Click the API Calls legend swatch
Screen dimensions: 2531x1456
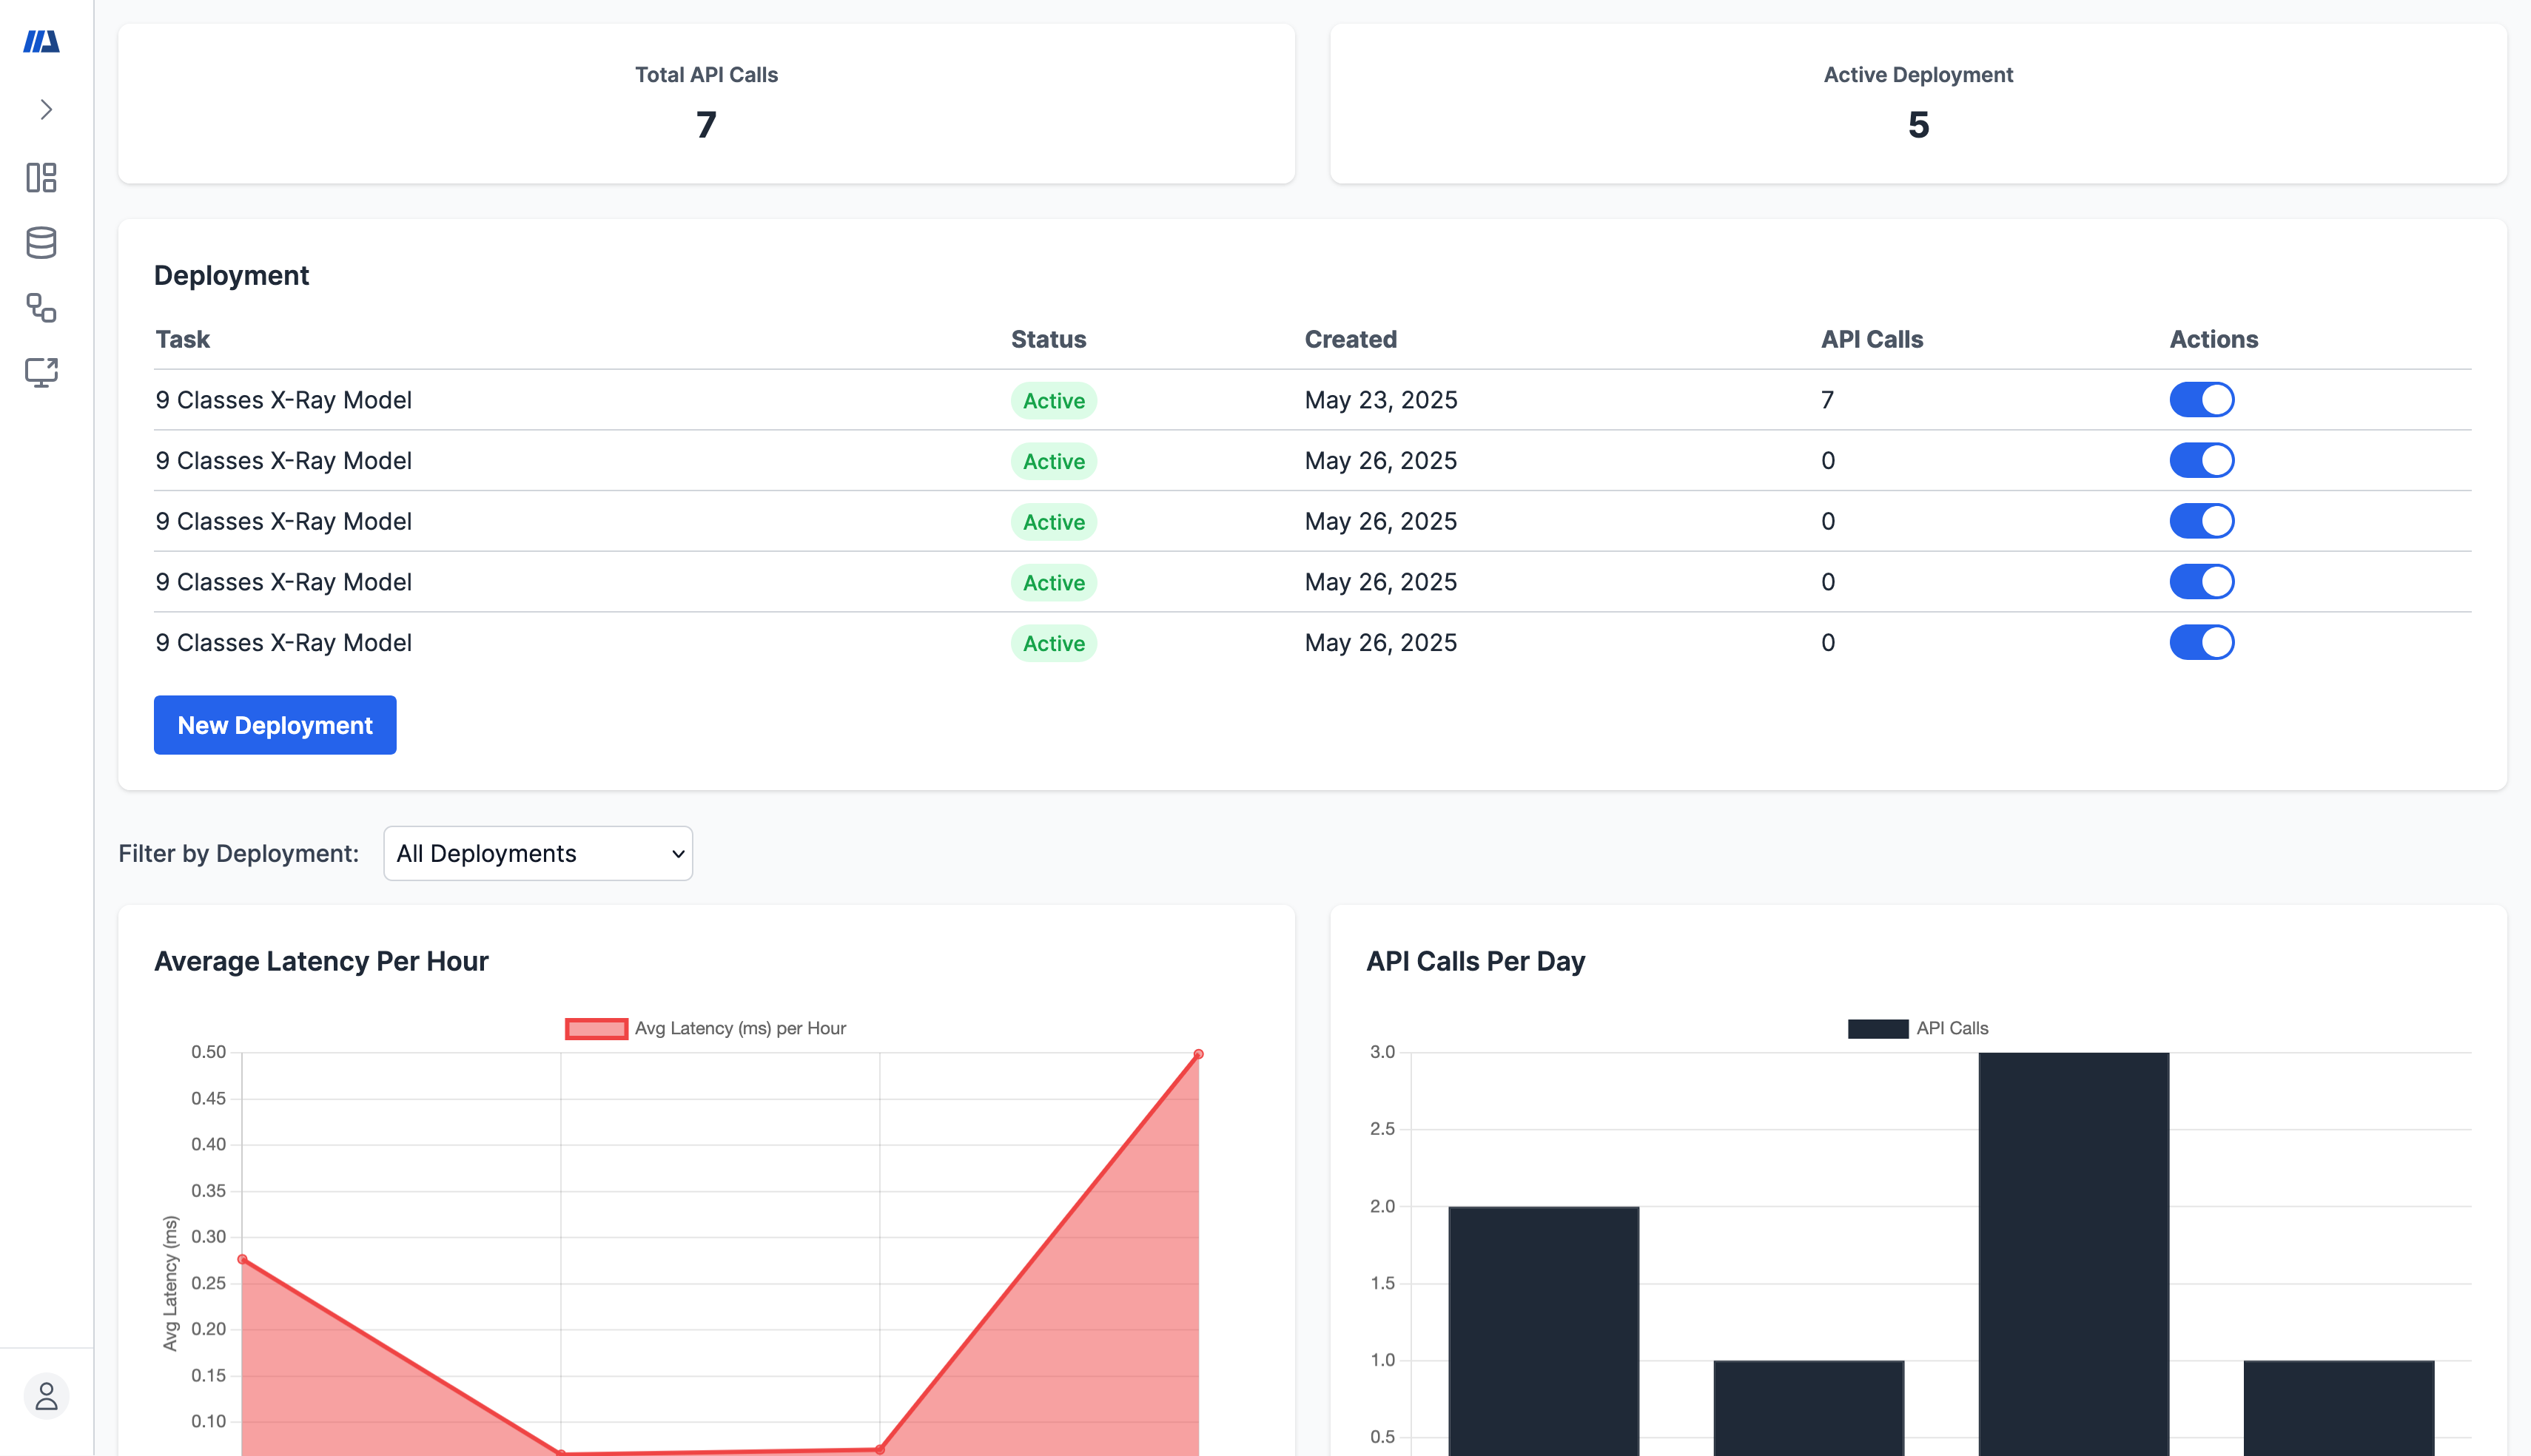(x=1877, y=1028)
